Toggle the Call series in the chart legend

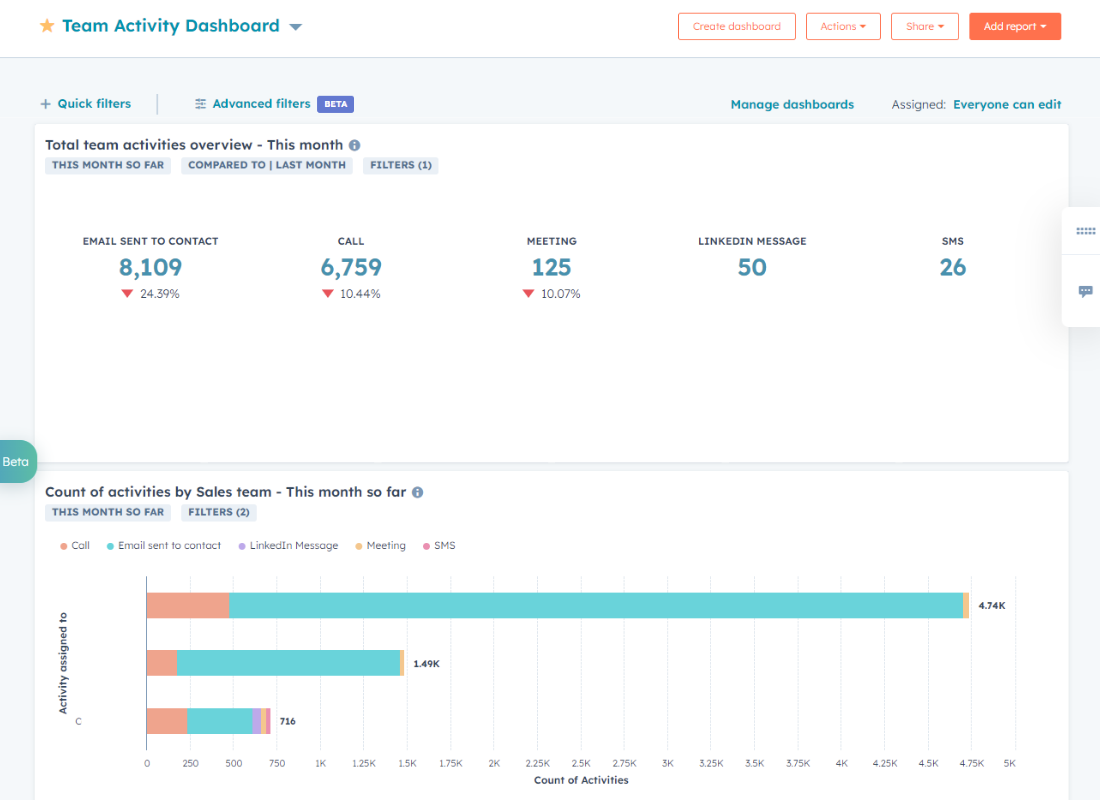[74, 545]
